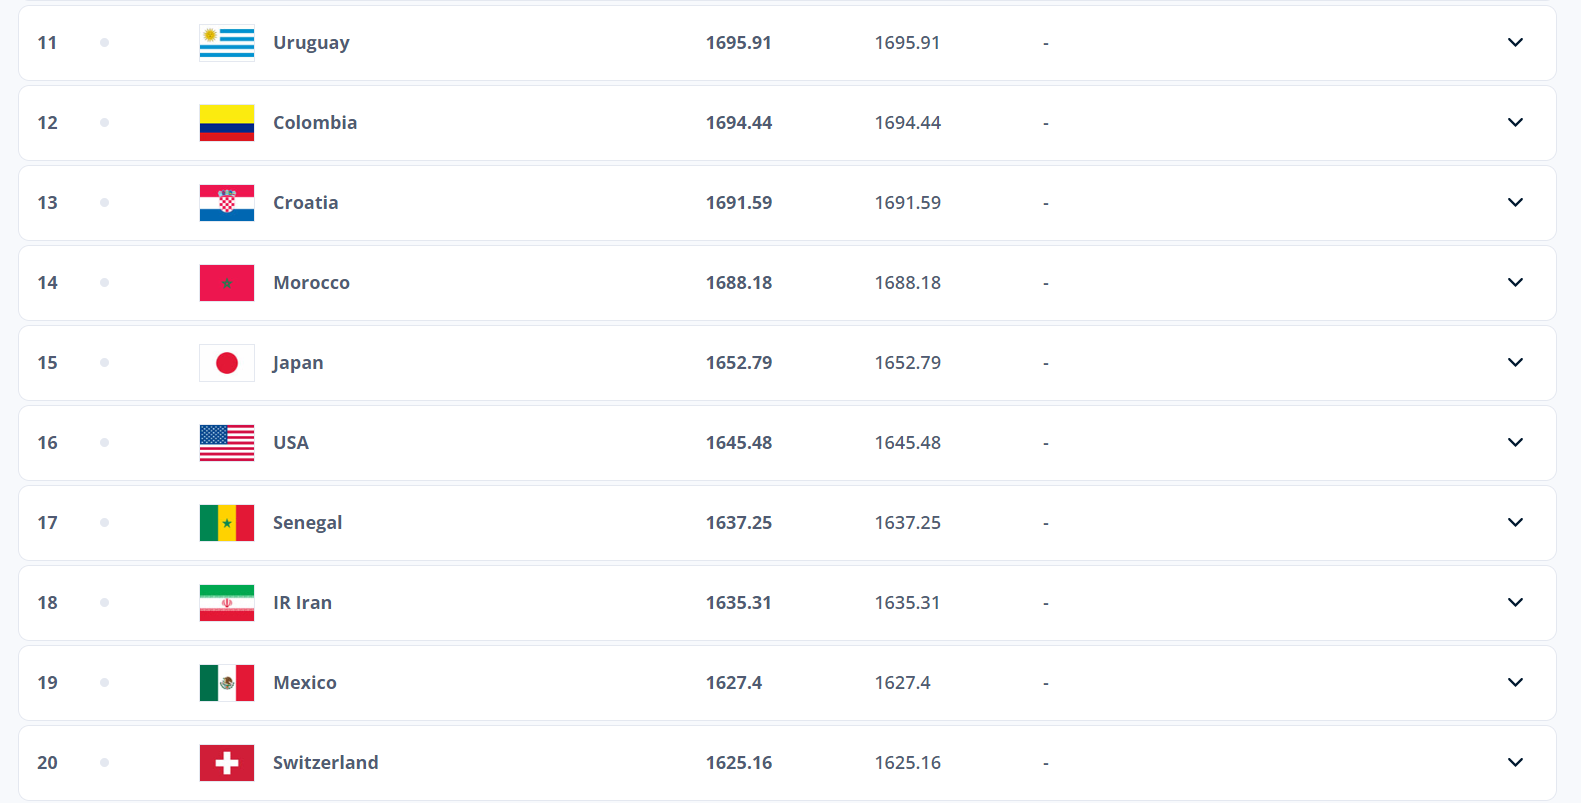The width and height of the screenshot is (1581, 803).
Task: Expand the Senegal ranking details
Action: tap(1515, 523)
